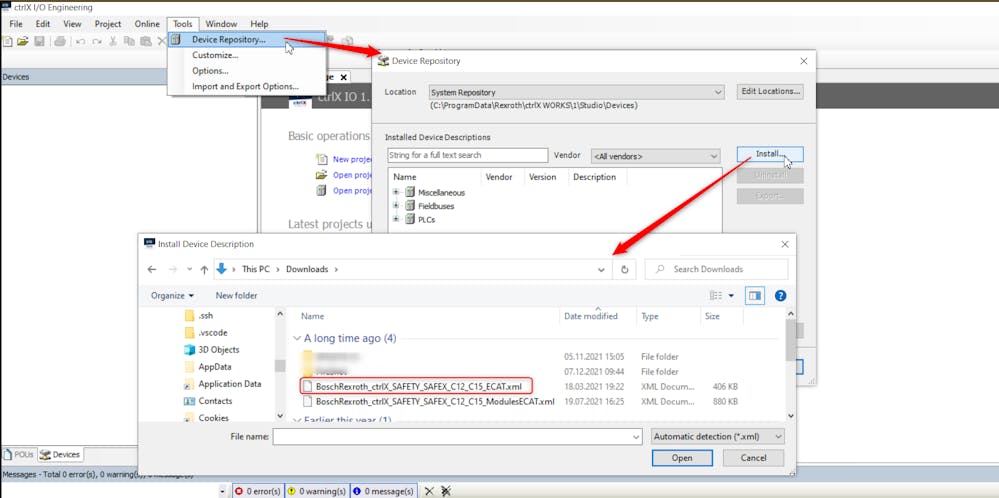Click the Device Repository icon in Tools menu
This screenshot has height=498, width=999.
176,39
